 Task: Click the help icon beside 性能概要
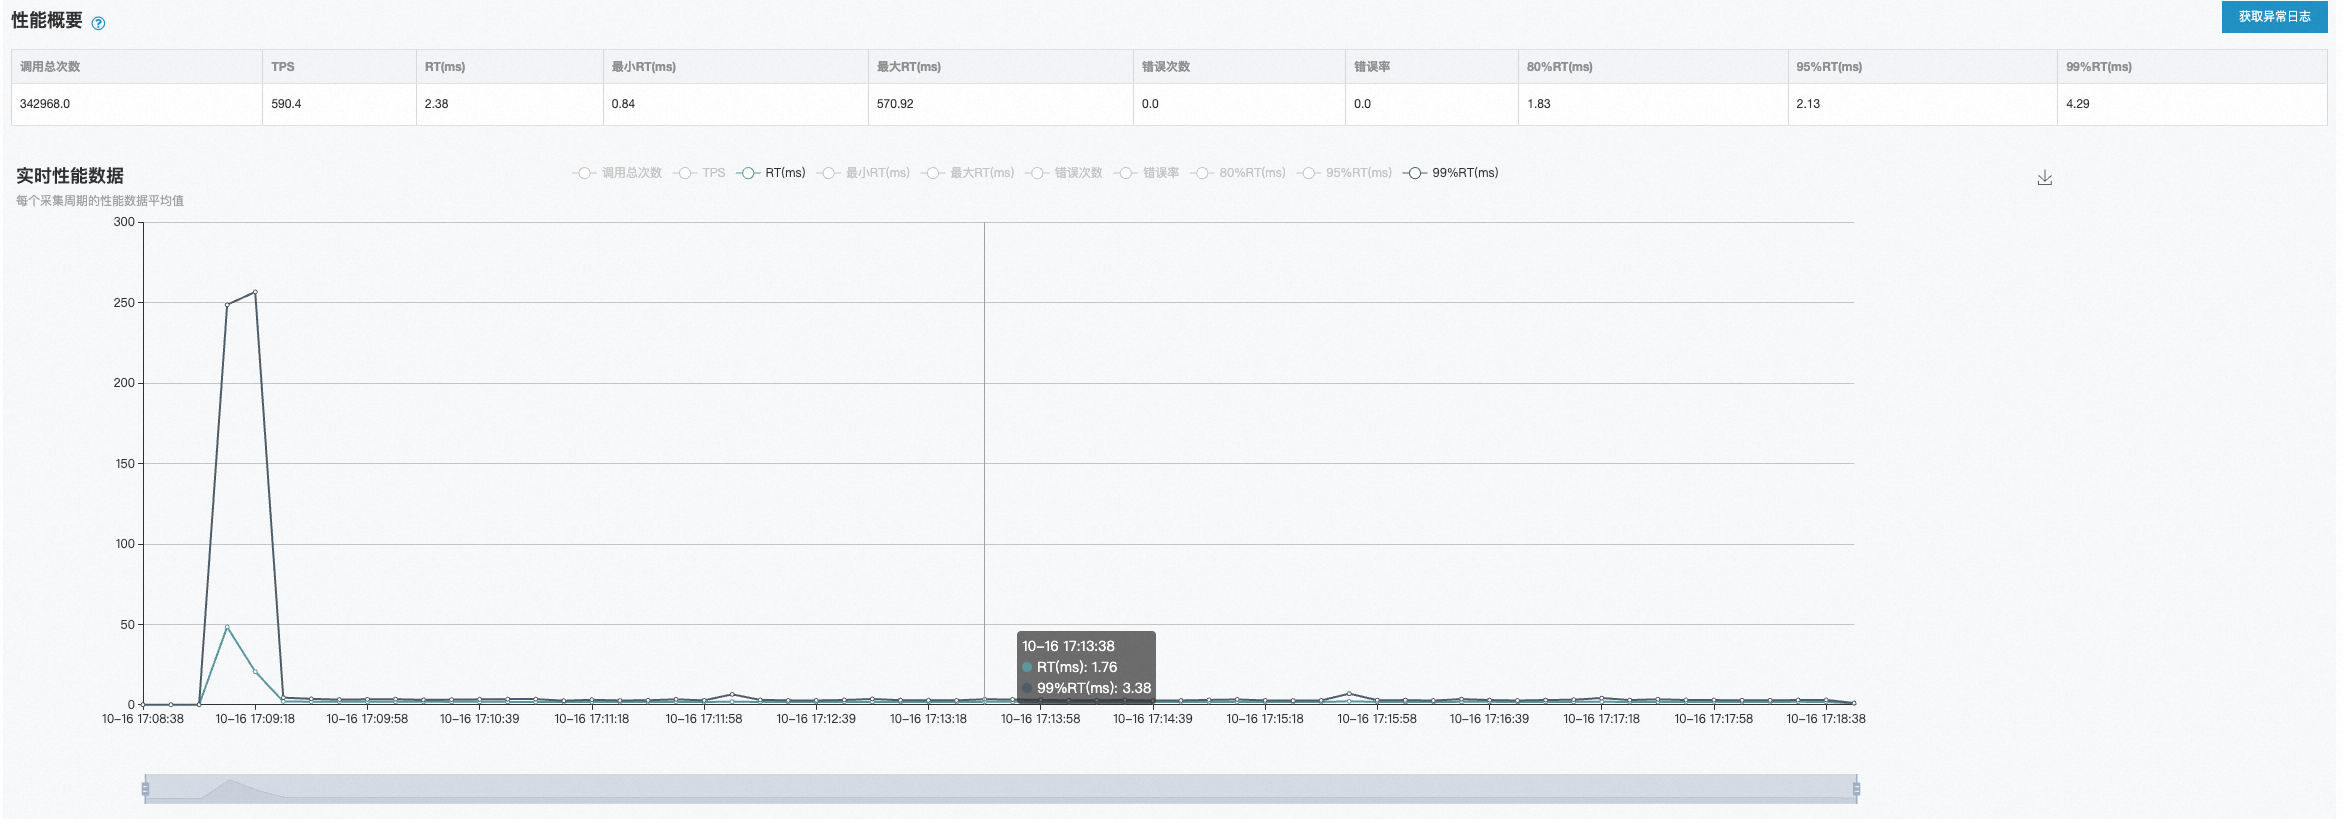(x=98, y=23)
